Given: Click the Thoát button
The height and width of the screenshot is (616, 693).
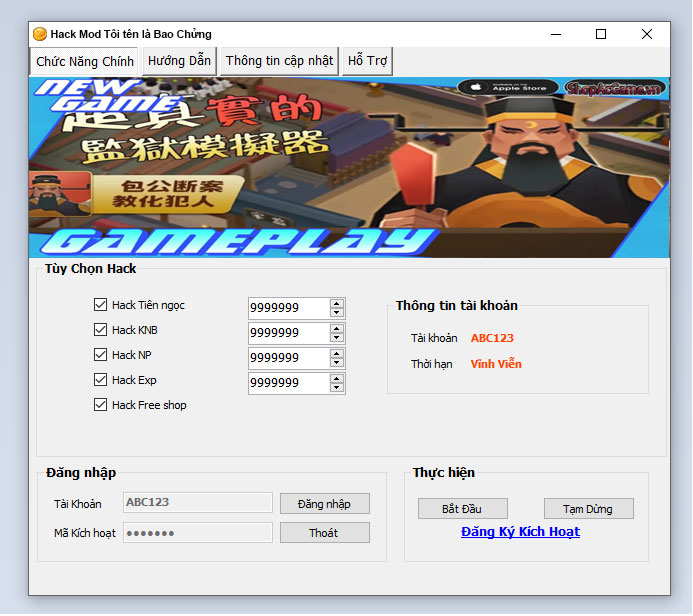Looking at the screenshot, I should point(324,533).
